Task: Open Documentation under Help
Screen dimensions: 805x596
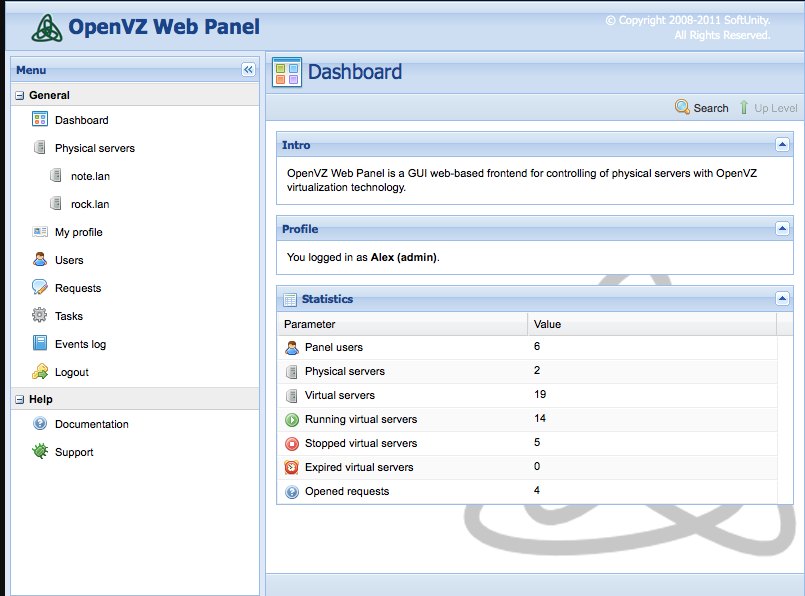Action: pos(92,424)
